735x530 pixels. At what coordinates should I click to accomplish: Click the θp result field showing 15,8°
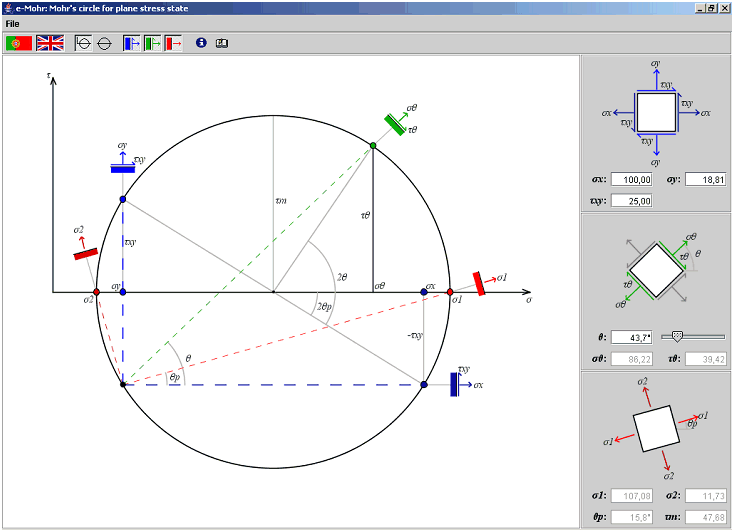pos(631,517)
